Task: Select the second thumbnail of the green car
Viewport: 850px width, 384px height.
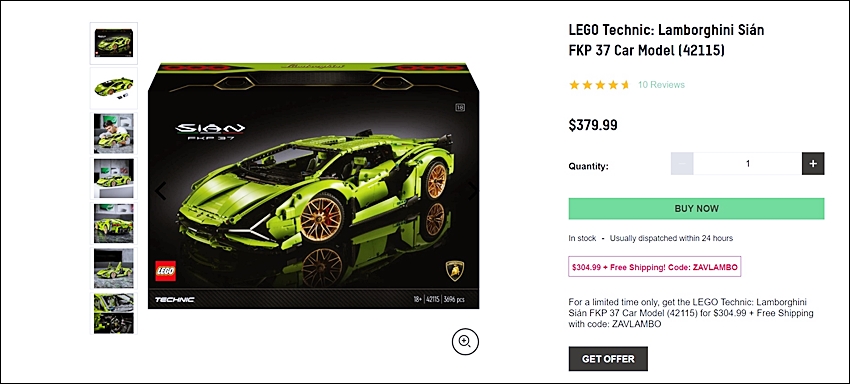Action: coord(113,88)
